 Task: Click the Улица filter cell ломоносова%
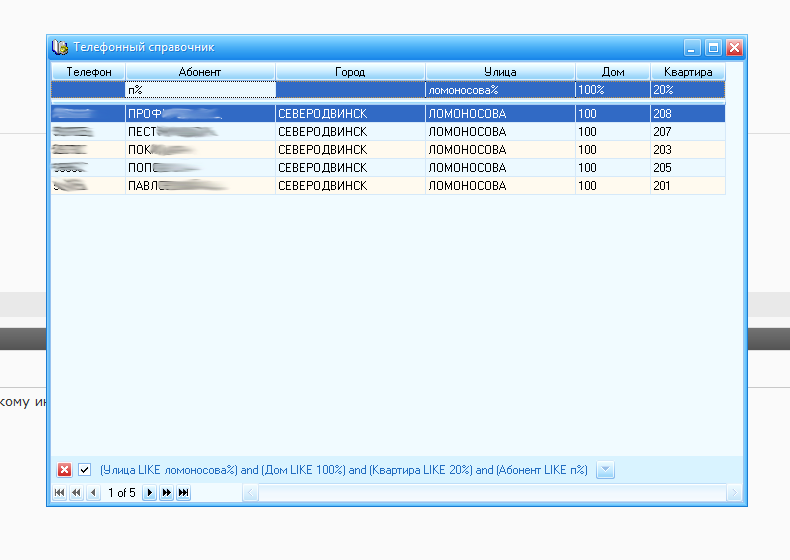tap(500, 90)
